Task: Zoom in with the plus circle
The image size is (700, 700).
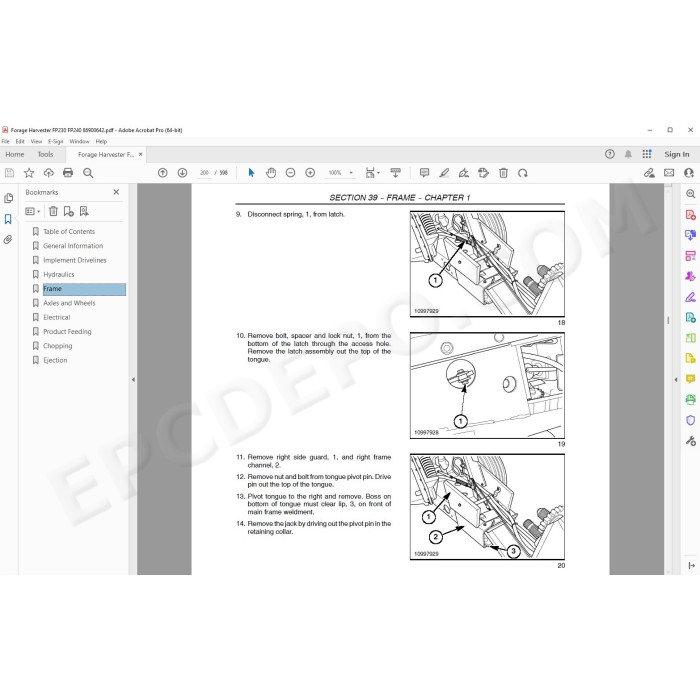Action: tap(310, 173)
